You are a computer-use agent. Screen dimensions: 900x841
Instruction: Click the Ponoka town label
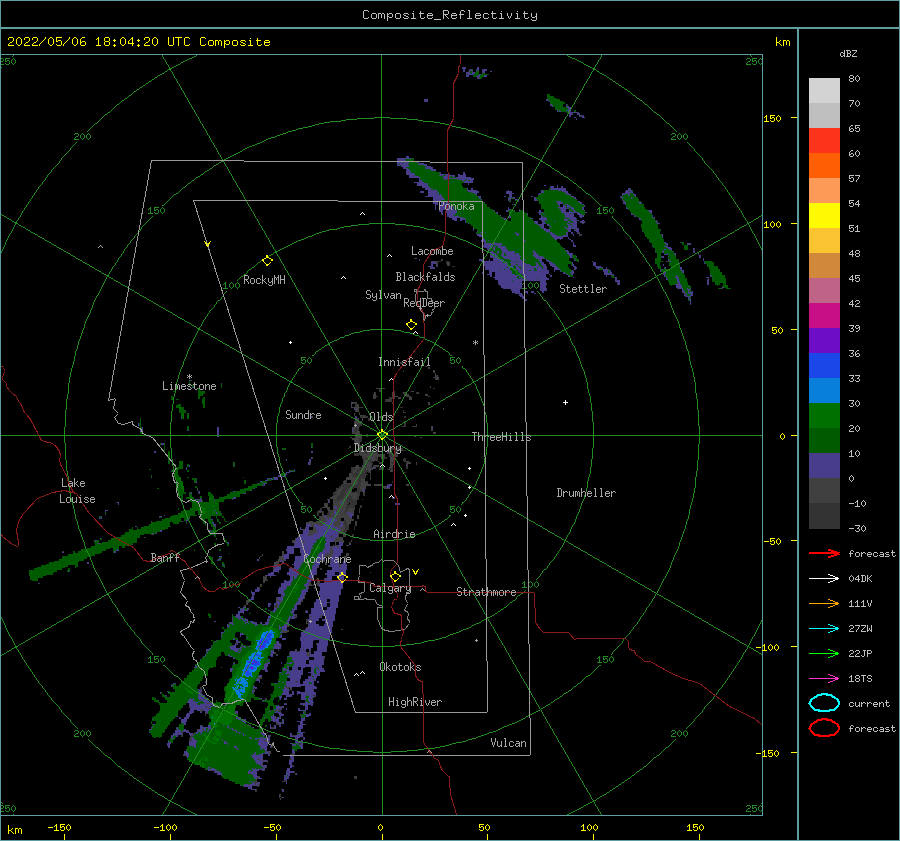456,206
